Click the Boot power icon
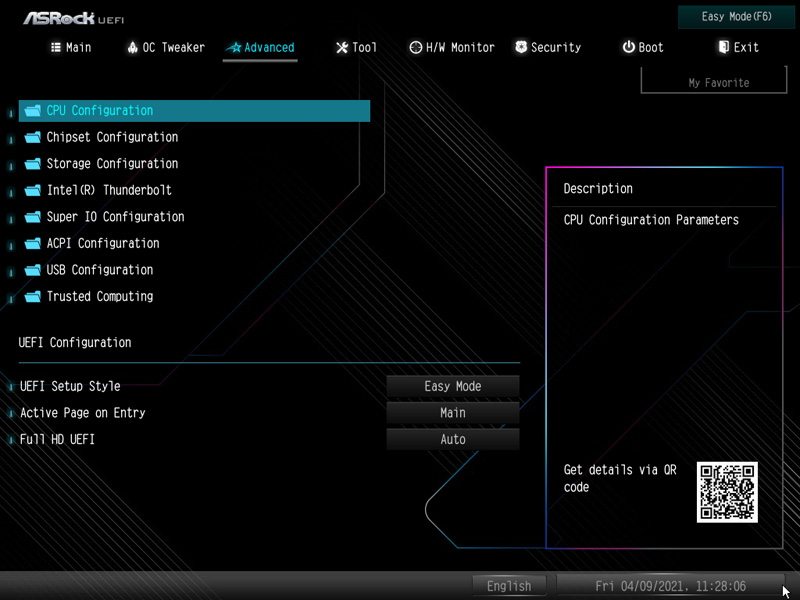 tap(629, 47)
